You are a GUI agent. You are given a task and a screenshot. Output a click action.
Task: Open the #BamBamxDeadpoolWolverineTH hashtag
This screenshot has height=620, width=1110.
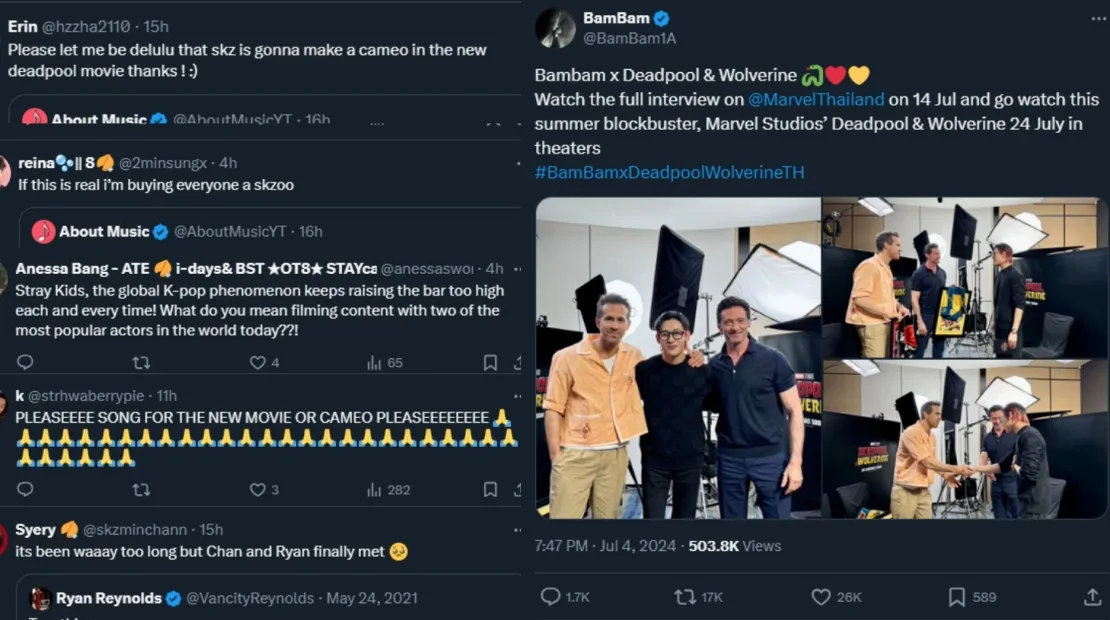pos(669,172)
